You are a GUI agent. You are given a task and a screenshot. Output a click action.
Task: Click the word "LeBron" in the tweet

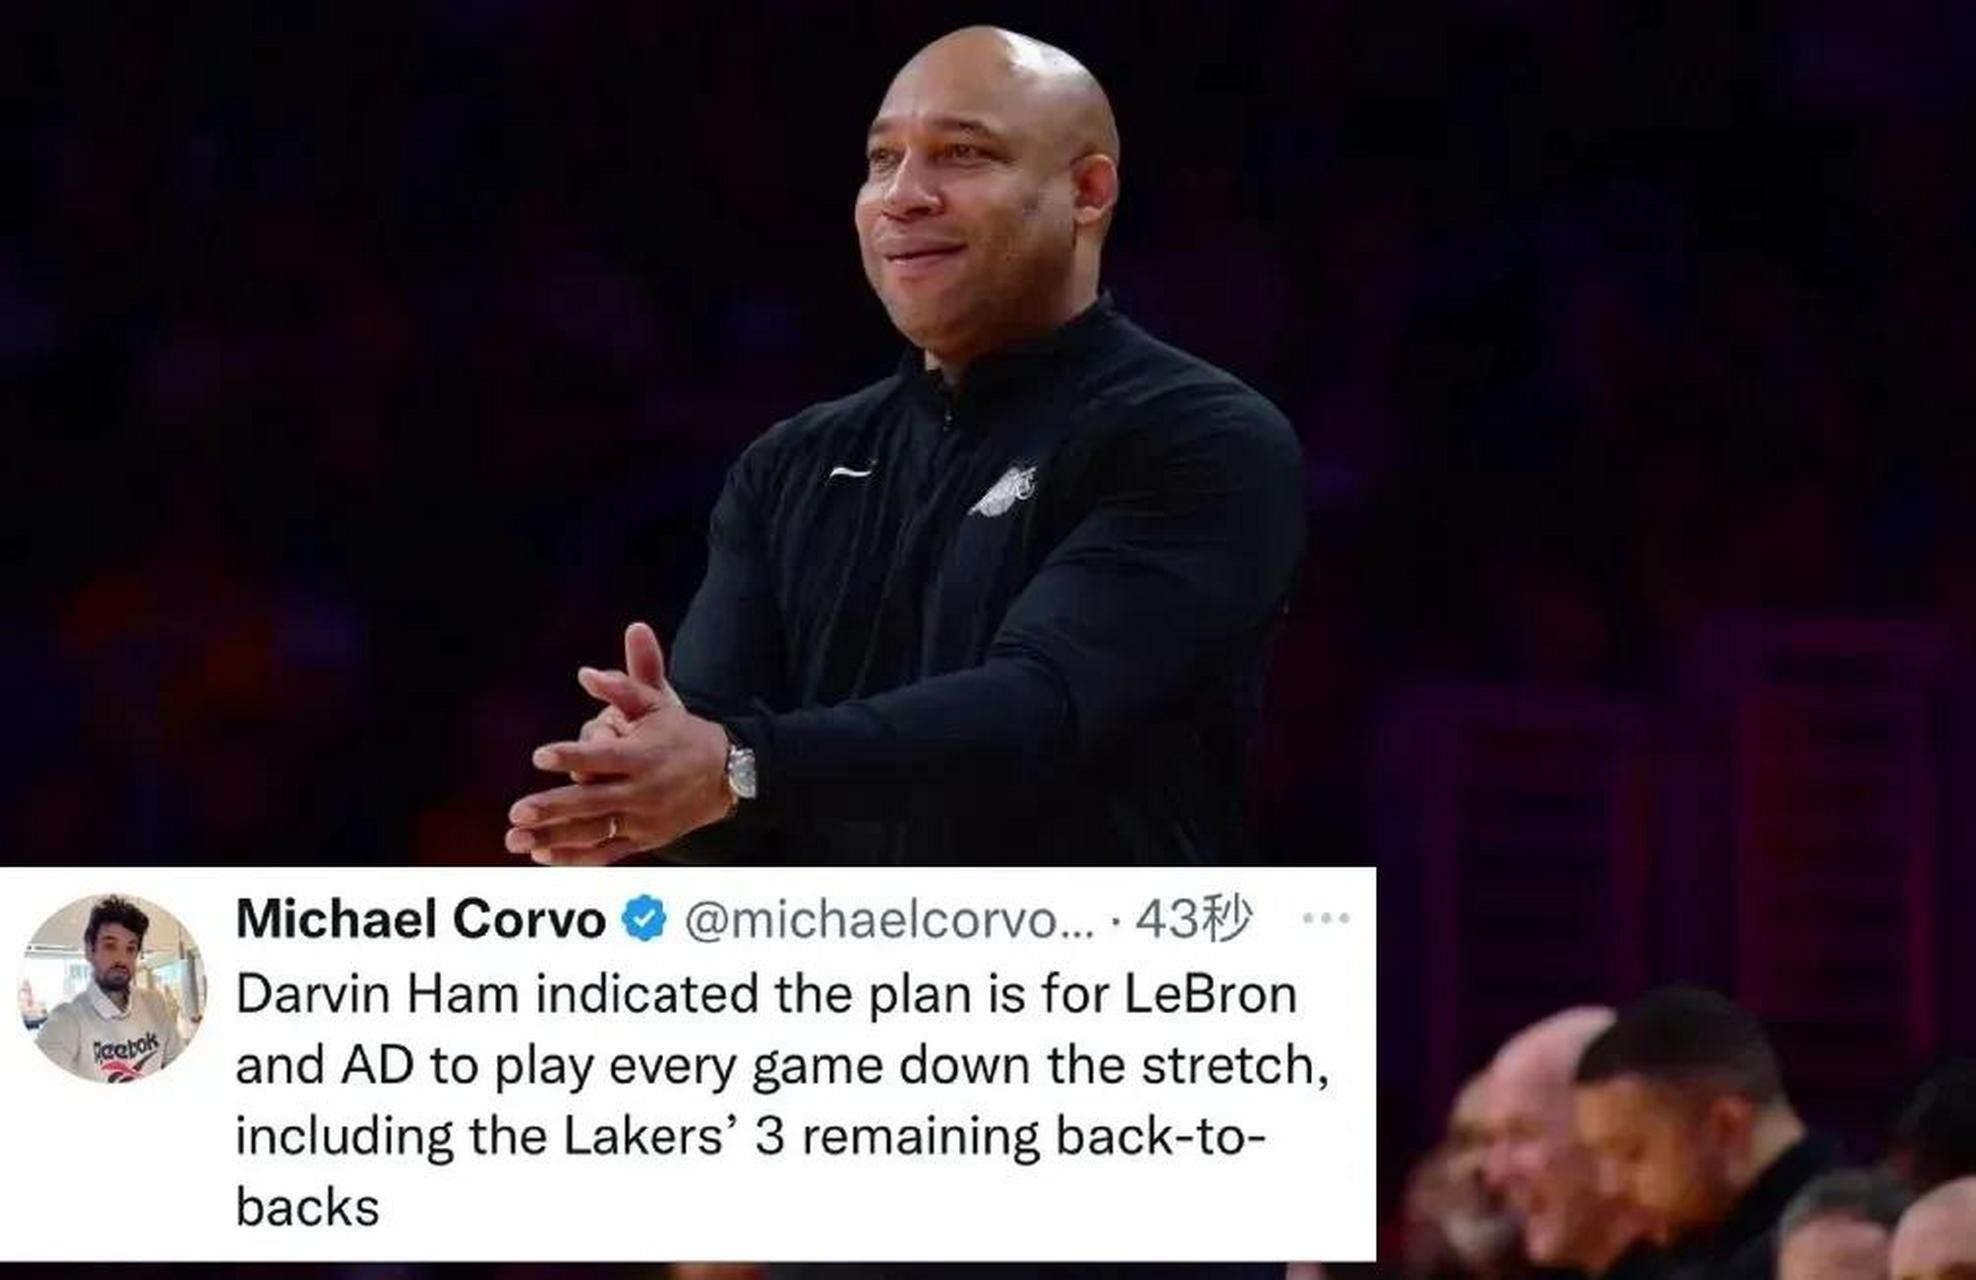coord(1210,994)
